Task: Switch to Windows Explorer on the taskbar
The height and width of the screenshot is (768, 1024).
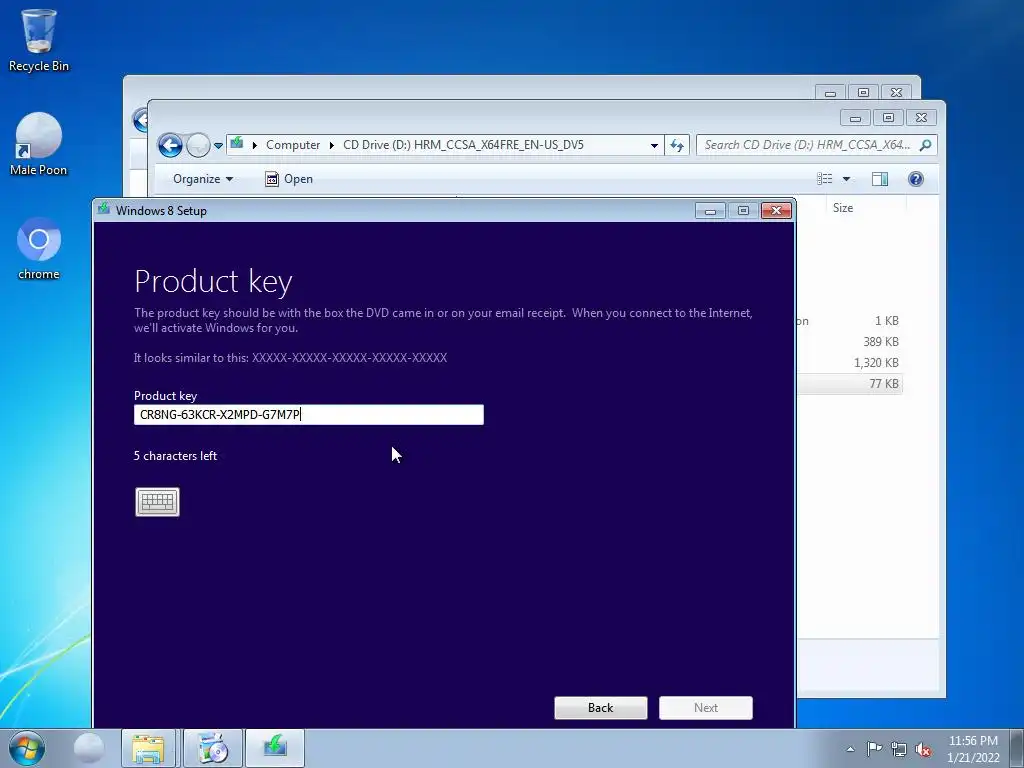Action: [148, 748]
